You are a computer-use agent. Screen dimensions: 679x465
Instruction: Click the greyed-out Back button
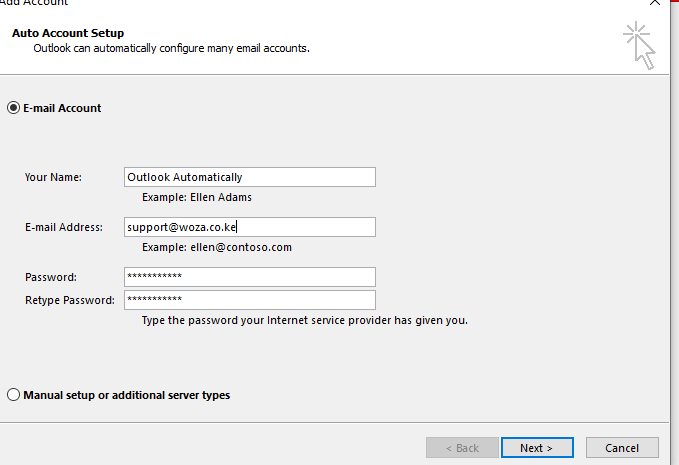pyautogui.click(x=462, y=448)
